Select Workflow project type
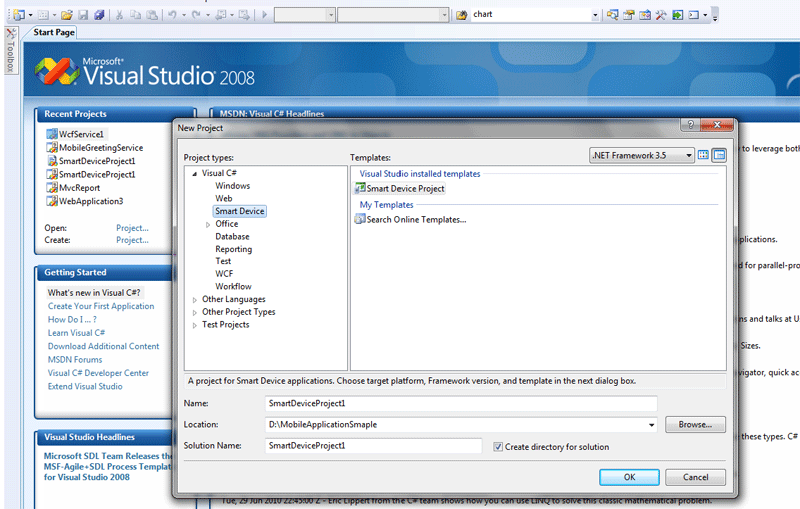The height and width of the screenshot is (509, 800). pos(233,287)
